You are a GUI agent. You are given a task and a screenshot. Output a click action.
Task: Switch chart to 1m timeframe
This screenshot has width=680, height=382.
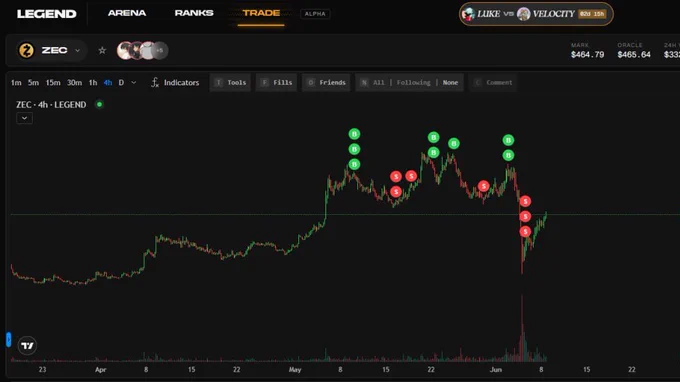16,82
